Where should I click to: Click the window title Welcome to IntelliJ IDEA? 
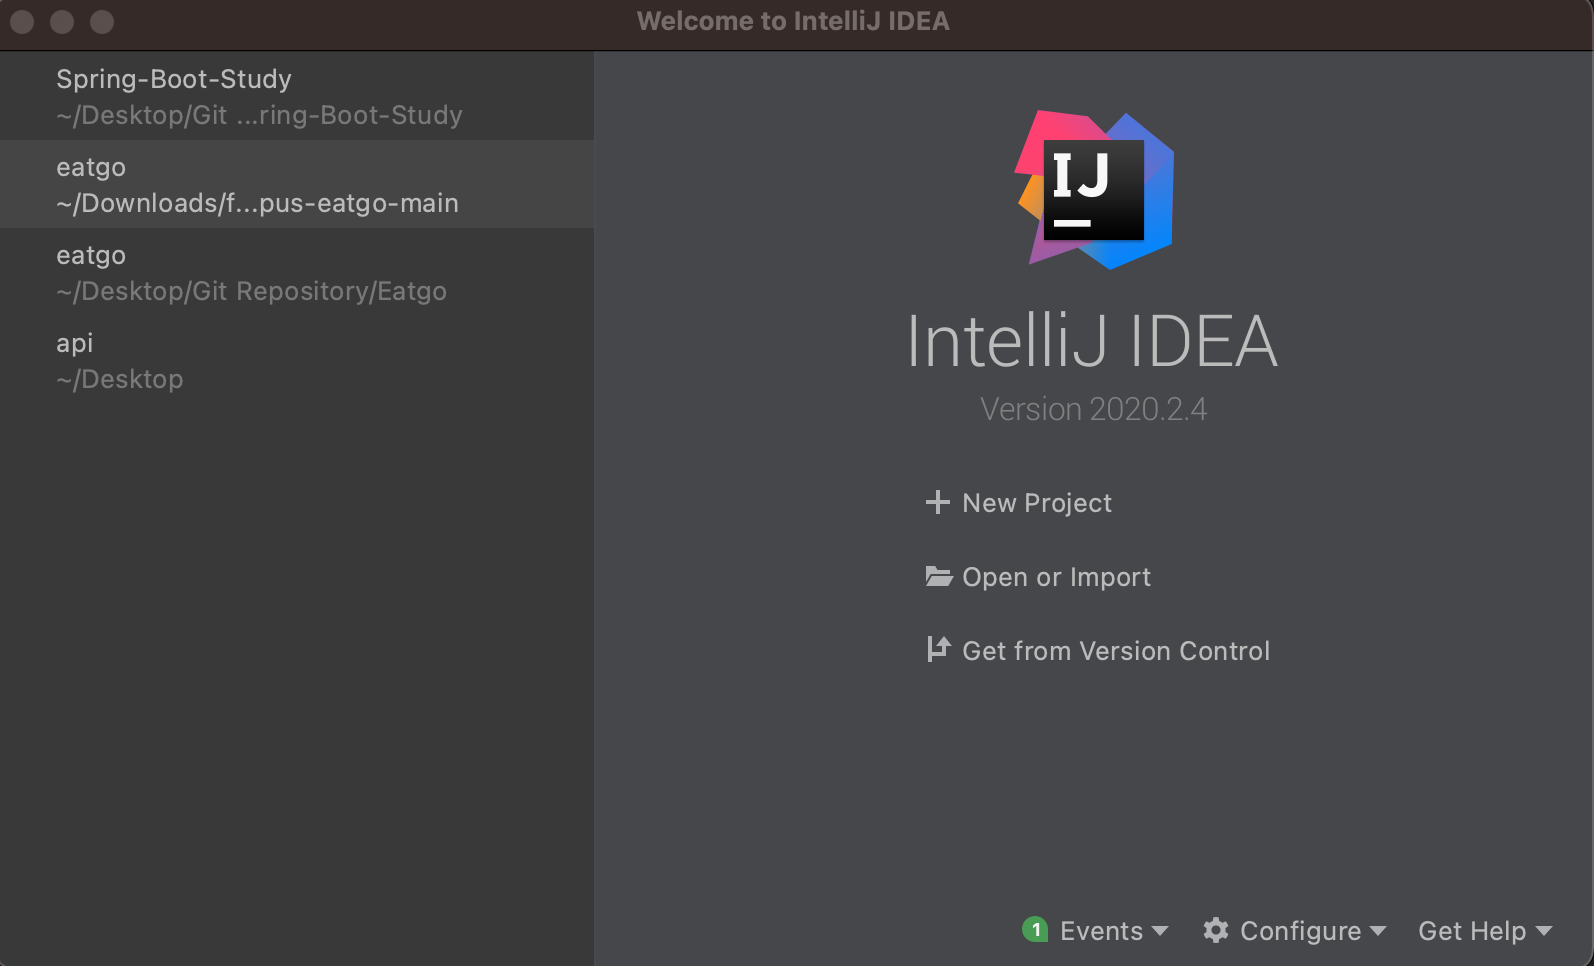(x=793, y=21)
